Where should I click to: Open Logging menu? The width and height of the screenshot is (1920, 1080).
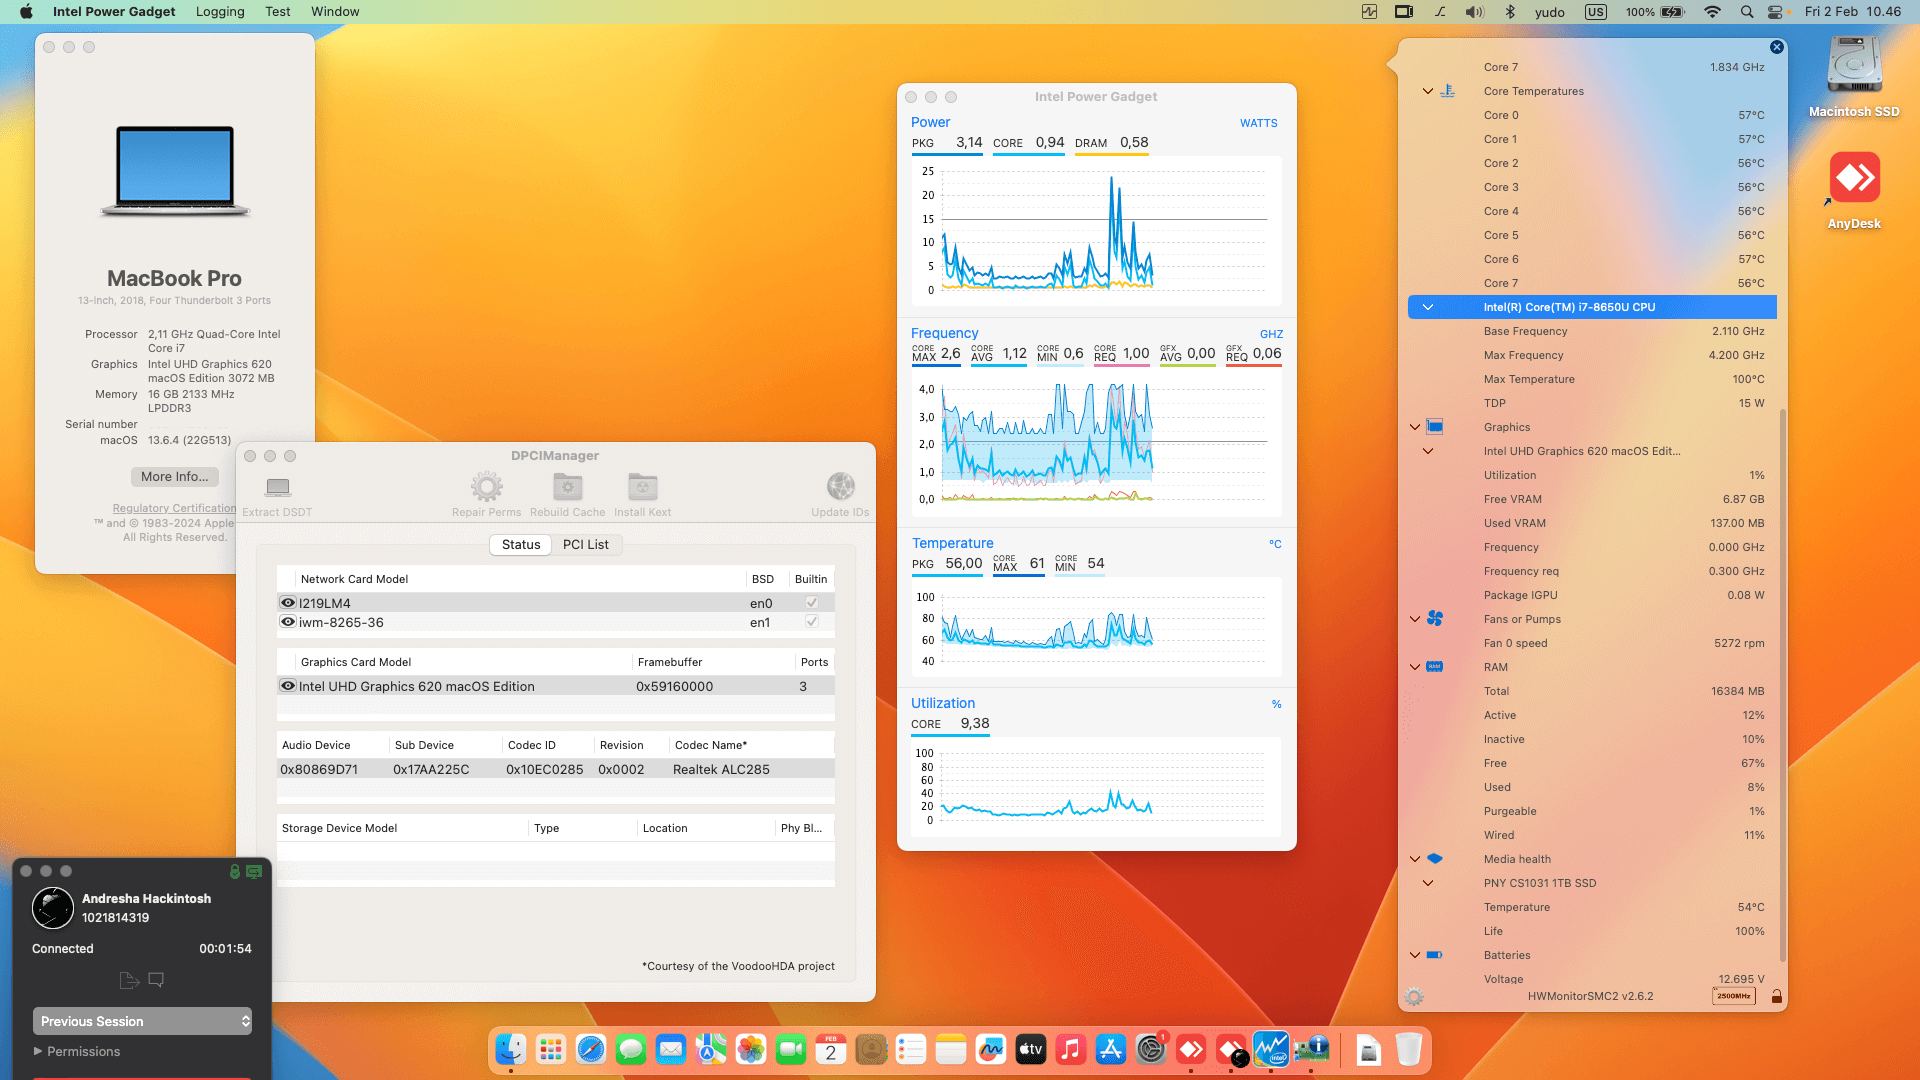tap(220, 12)
